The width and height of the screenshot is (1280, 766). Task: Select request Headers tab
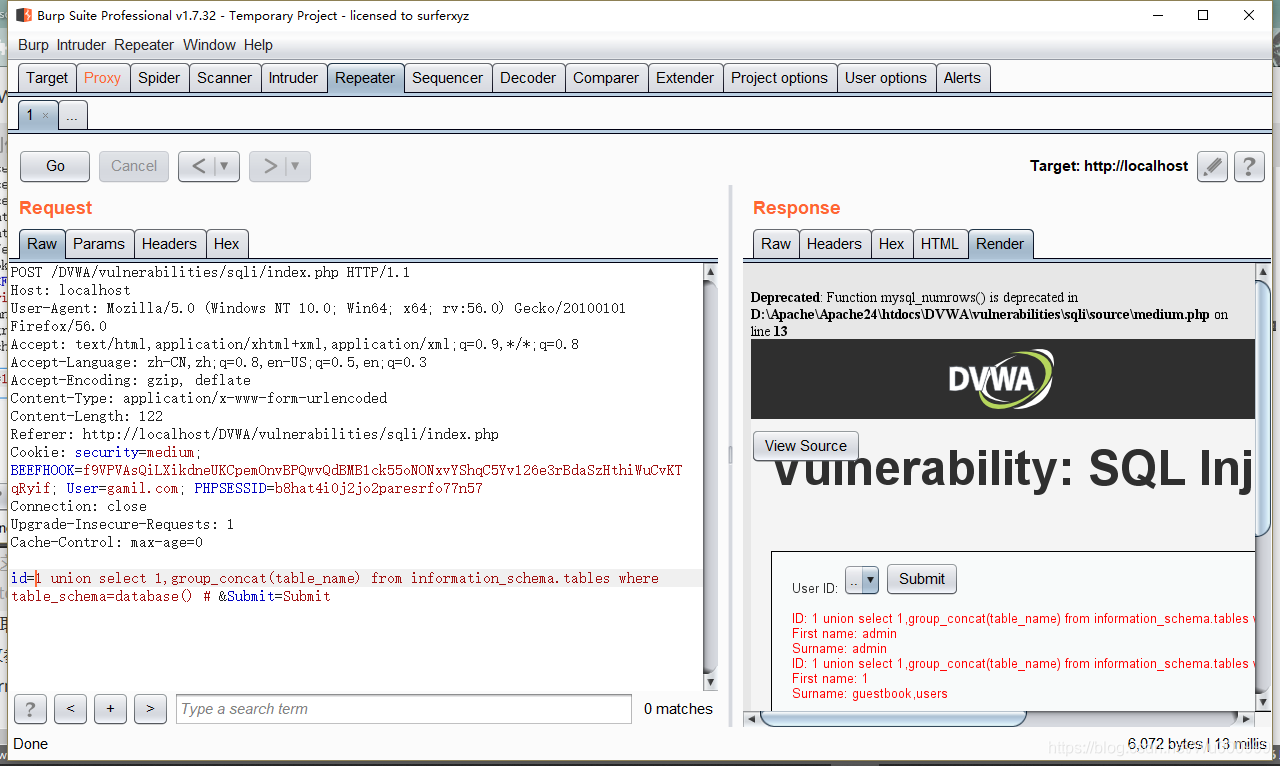coord(169,244)
